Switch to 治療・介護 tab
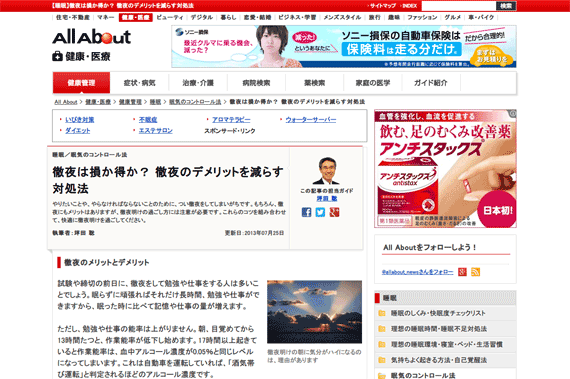This screenshot has height=379, width=570. [x=198, y=83]
